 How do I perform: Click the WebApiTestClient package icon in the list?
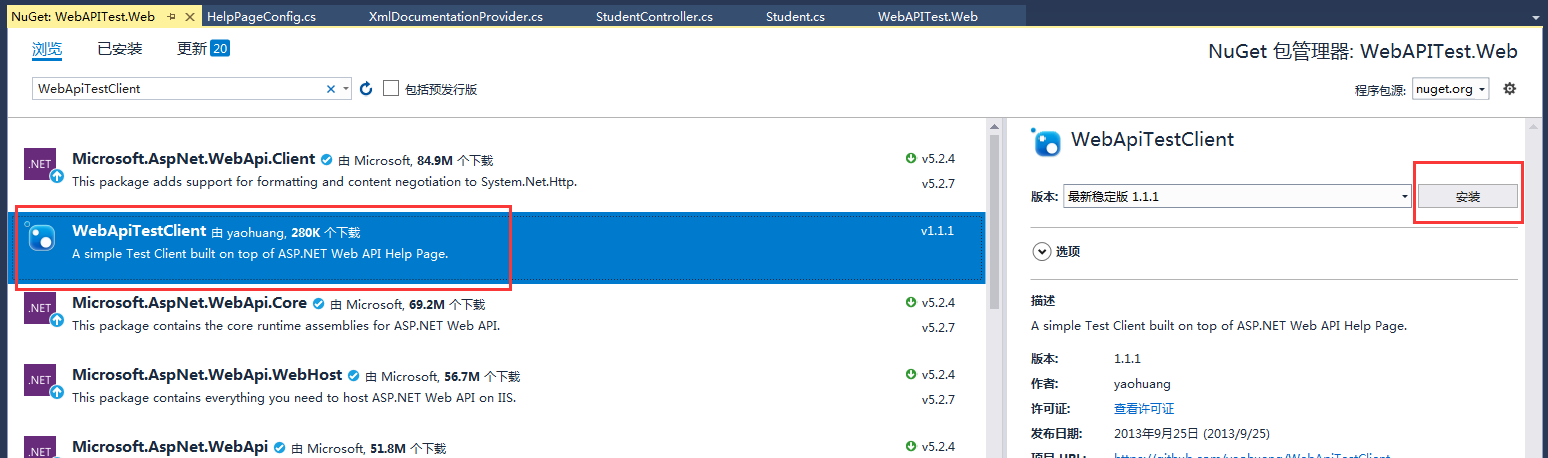point(42,237)
